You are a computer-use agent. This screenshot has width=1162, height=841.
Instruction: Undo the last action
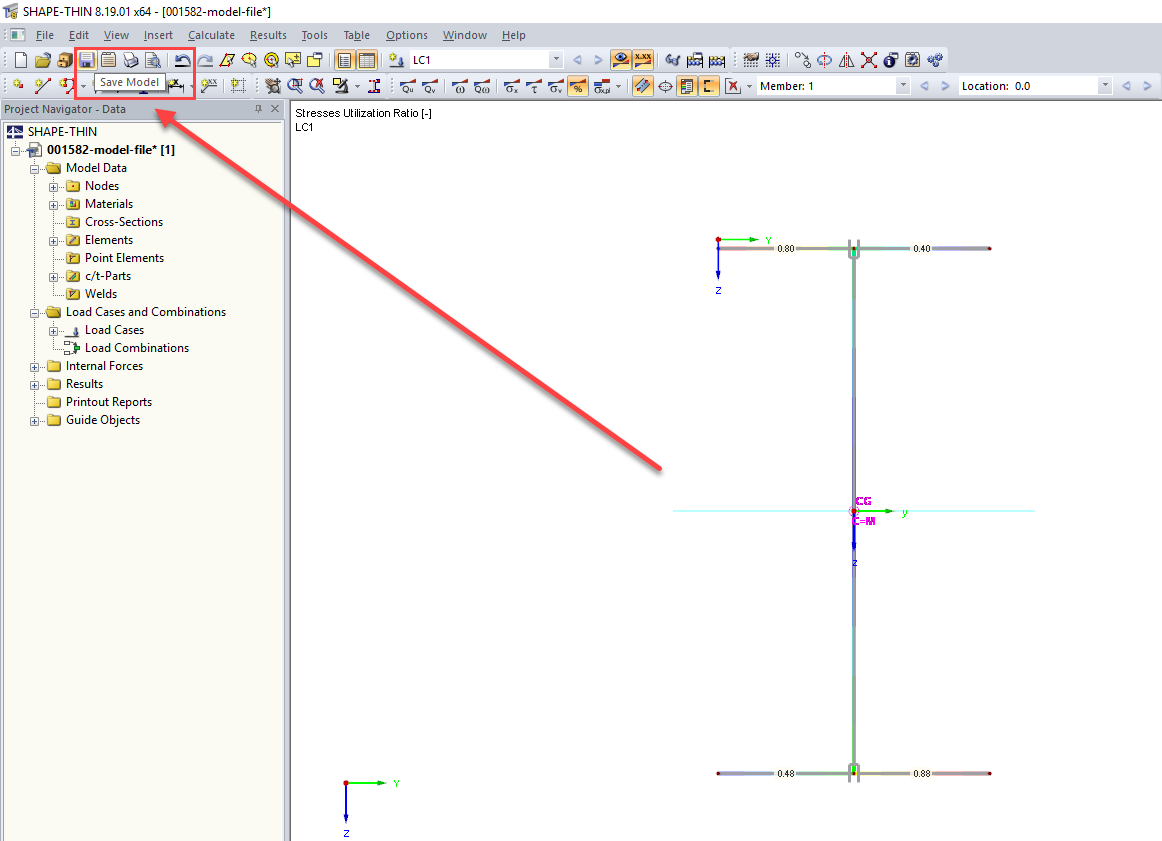coord(182,59)
